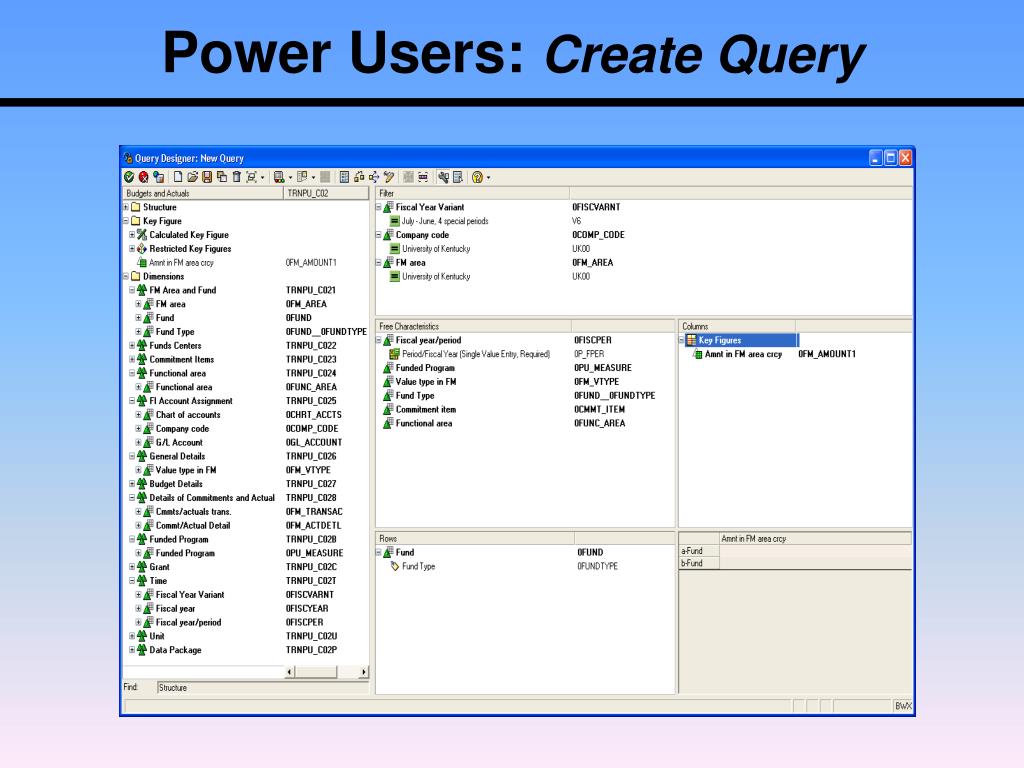Click the Save Query floppy disk icon

[x=207, y=177]
